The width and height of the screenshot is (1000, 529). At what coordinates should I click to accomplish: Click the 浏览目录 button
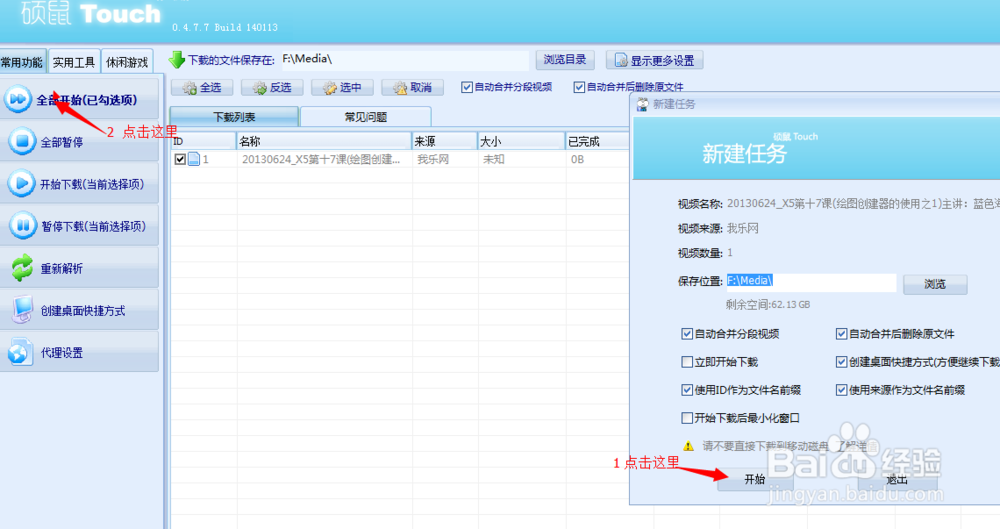565,59
